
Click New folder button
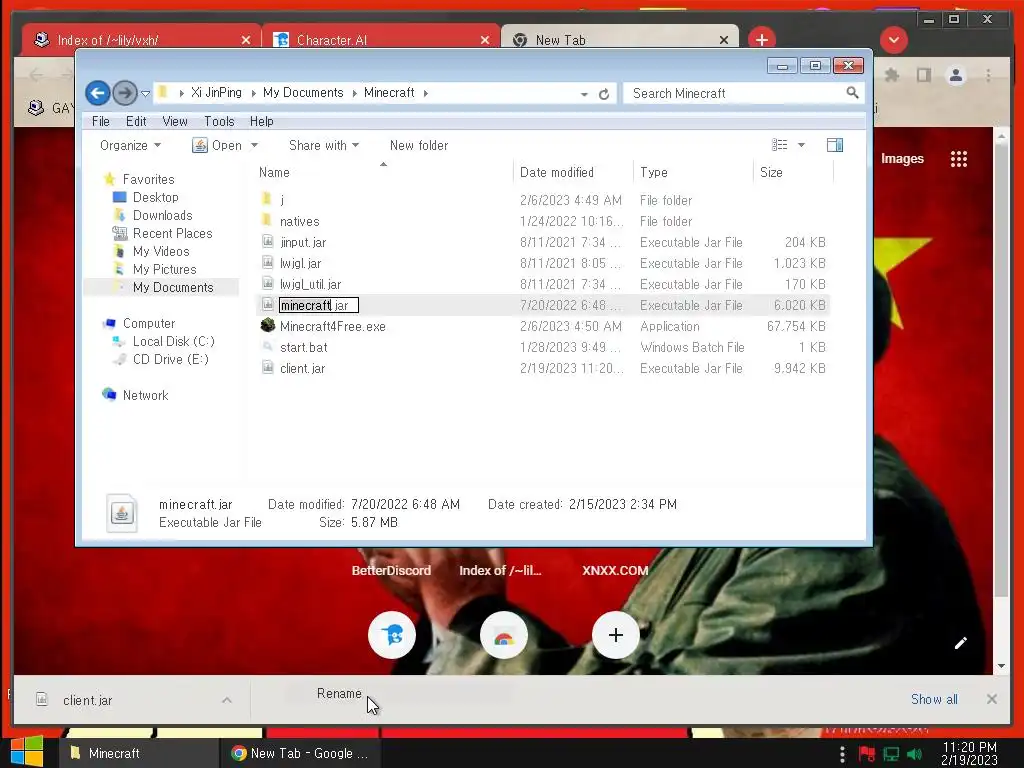[x=419, y=146]
